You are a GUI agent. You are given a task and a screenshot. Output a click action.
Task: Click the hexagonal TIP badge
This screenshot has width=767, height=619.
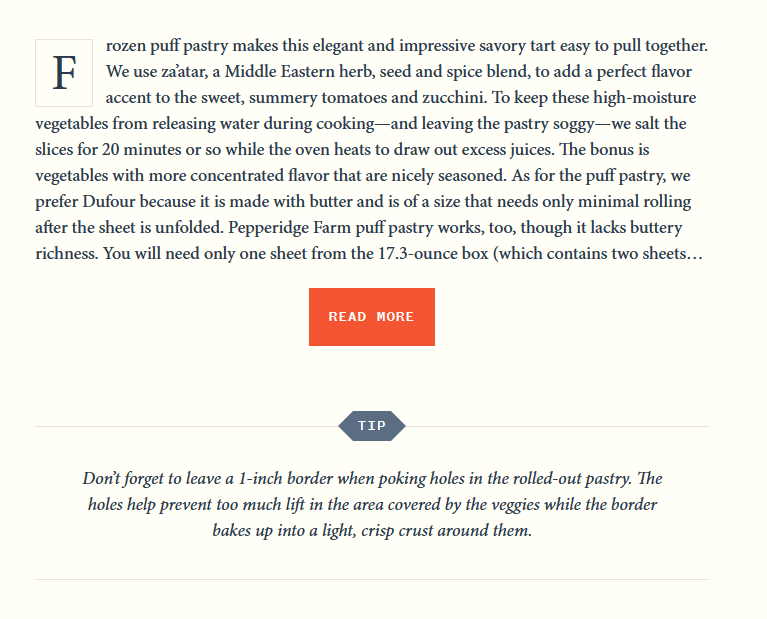pyautogui.click(x=372, y=426)
